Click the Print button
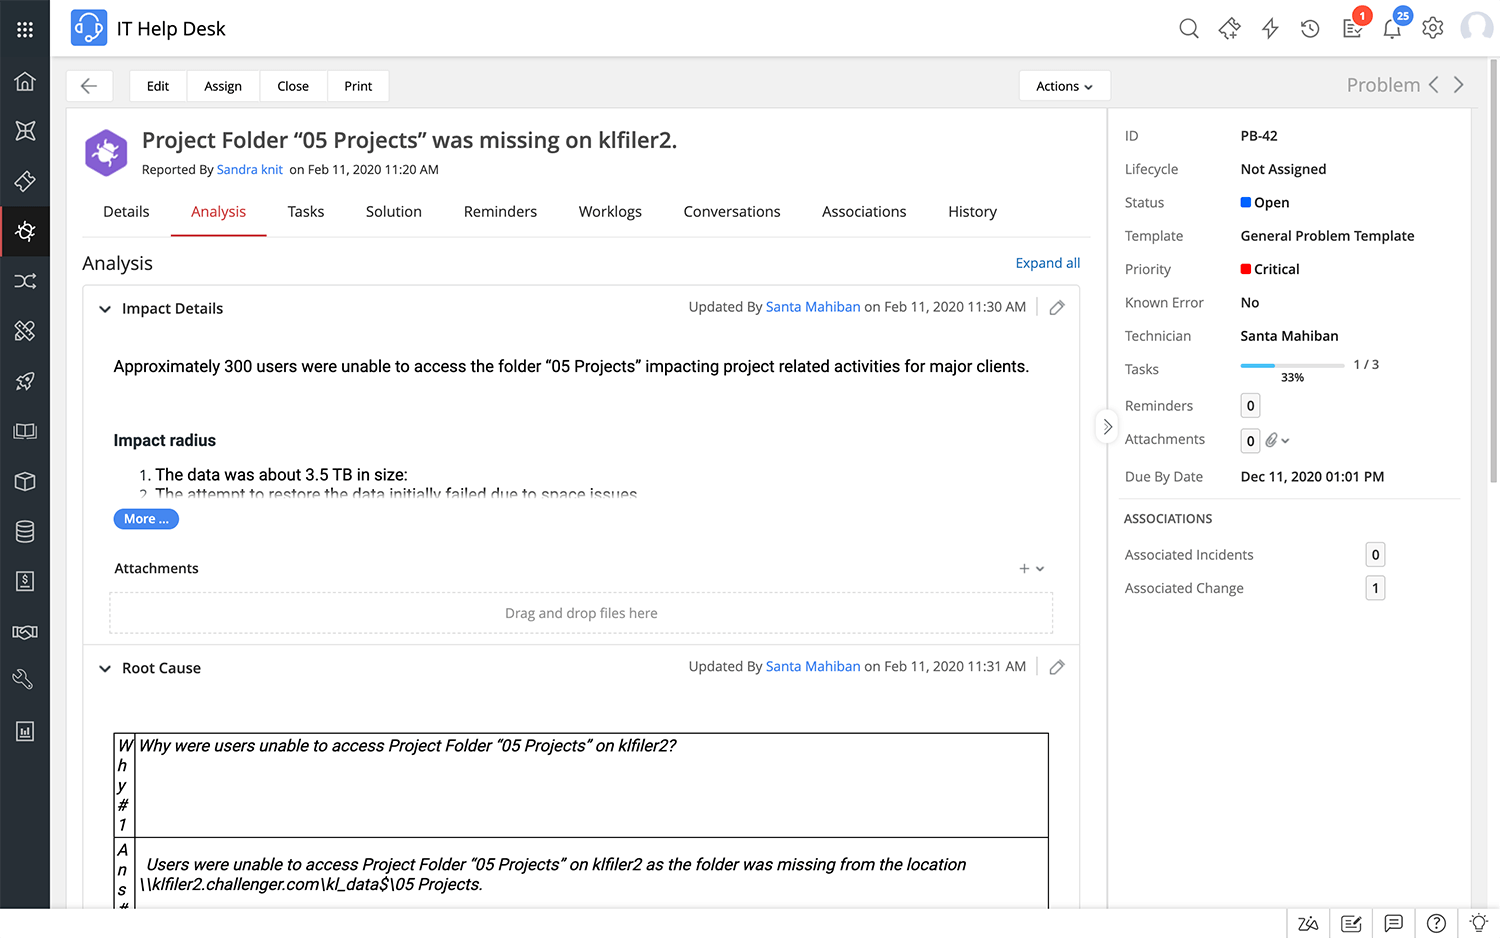The width and height of the screenshot is (1500, 938). [x=358, y=86]
